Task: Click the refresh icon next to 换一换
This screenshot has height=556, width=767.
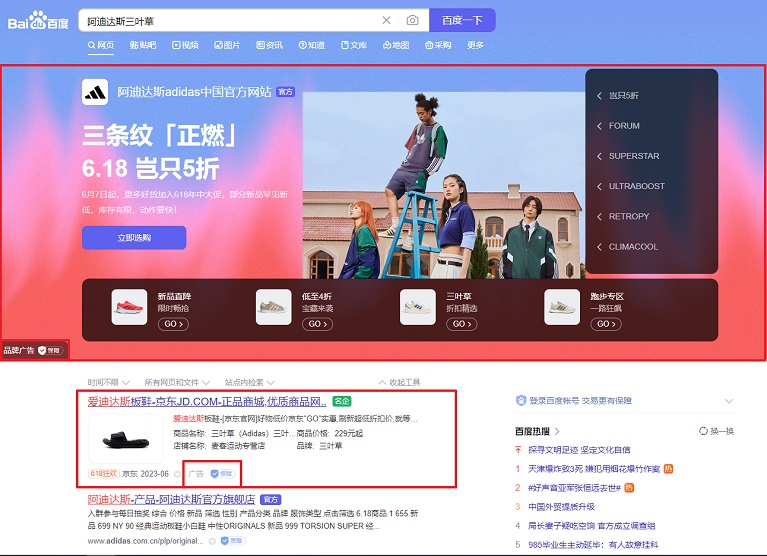Action: (703, 431)
